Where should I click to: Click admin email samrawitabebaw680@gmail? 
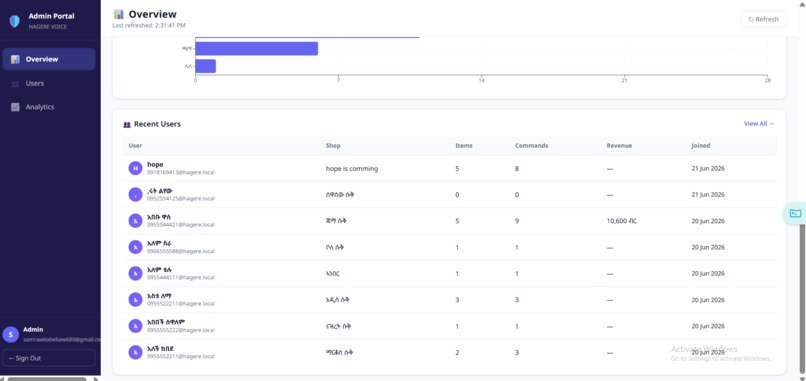point(62,339)
